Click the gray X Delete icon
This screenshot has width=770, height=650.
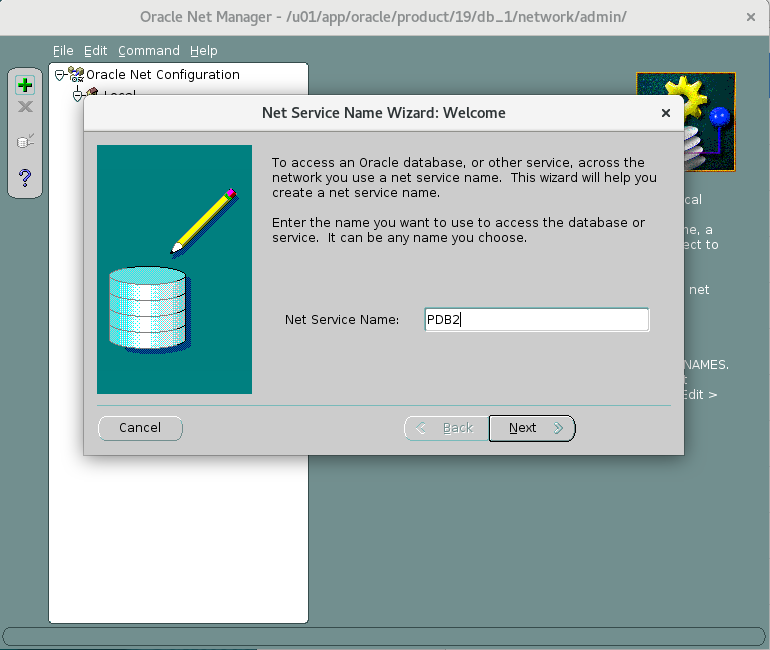(x=25, y=107)
